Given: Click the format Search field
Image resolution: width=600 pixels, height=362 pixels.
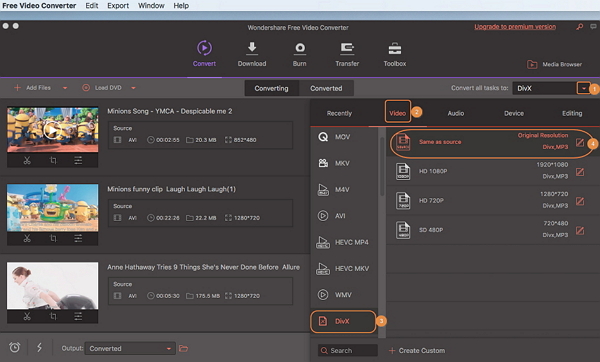Looking at the screenshot, I should [348, 351].
